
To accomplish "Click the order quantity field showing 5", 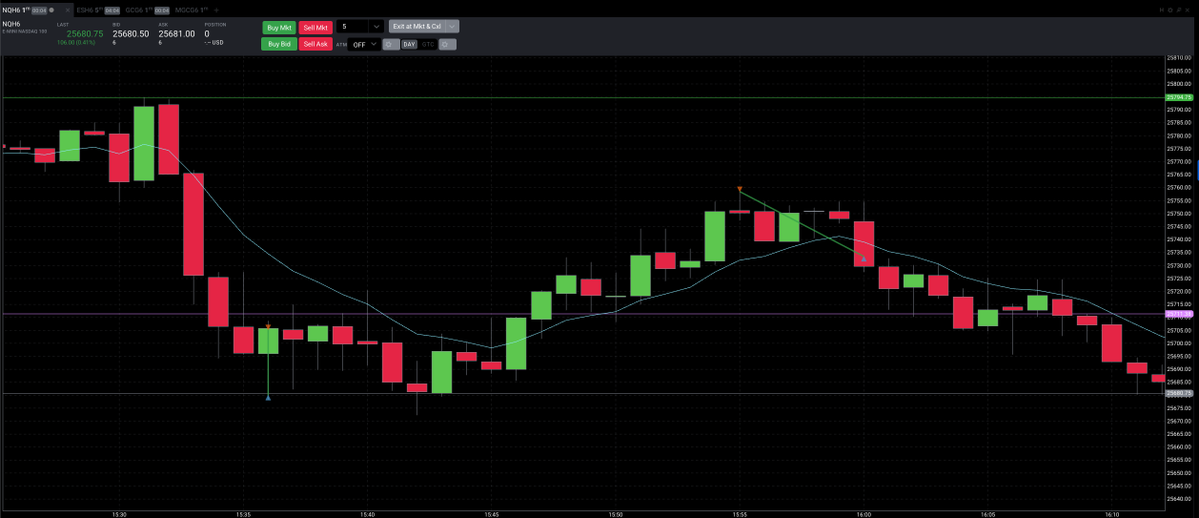I will pos(353,27).
